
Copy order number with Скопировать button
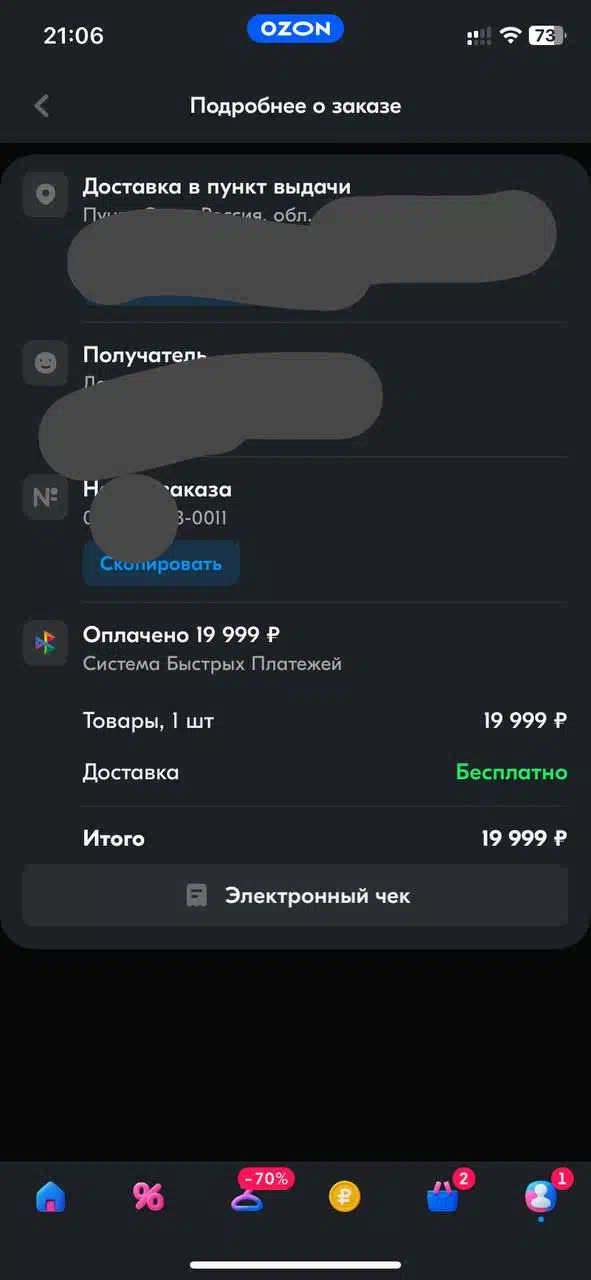click(161, 563)
